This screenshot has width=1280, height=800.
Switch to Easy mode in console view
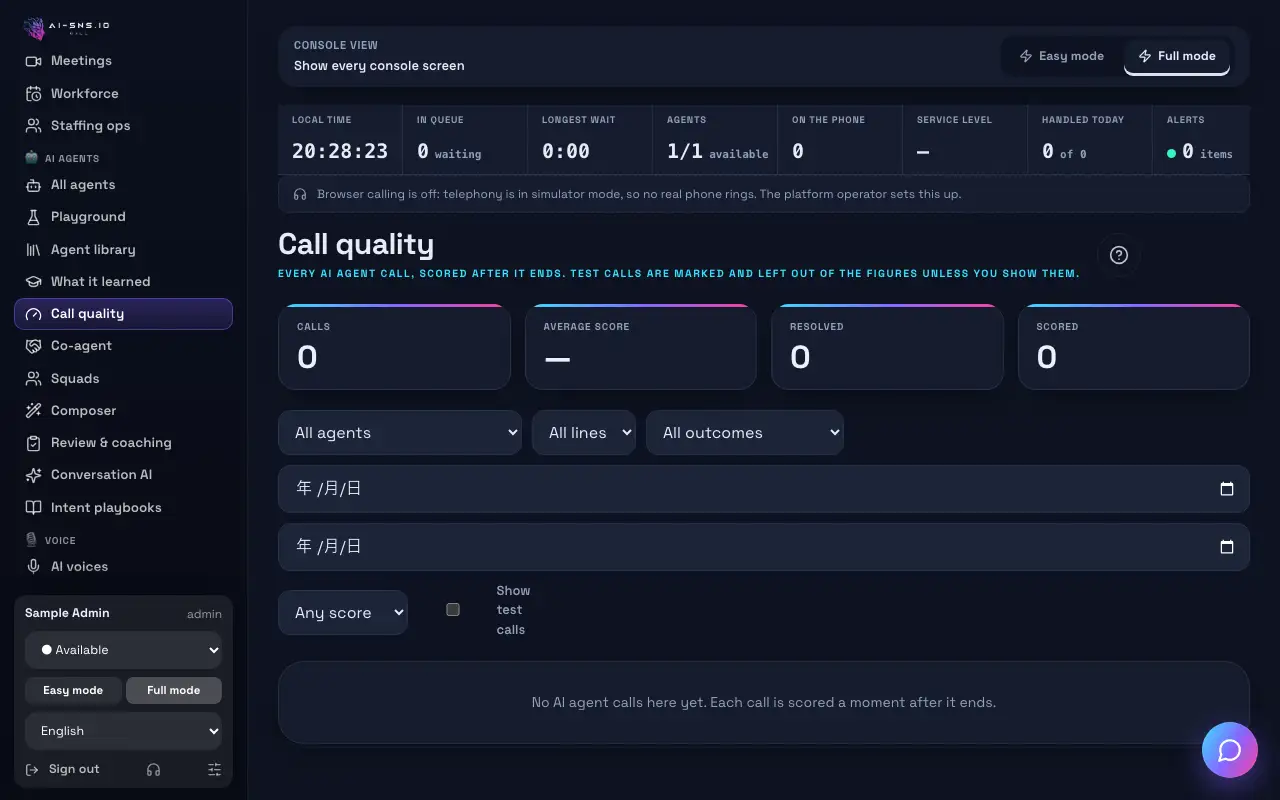click(x=1062, y=56)
